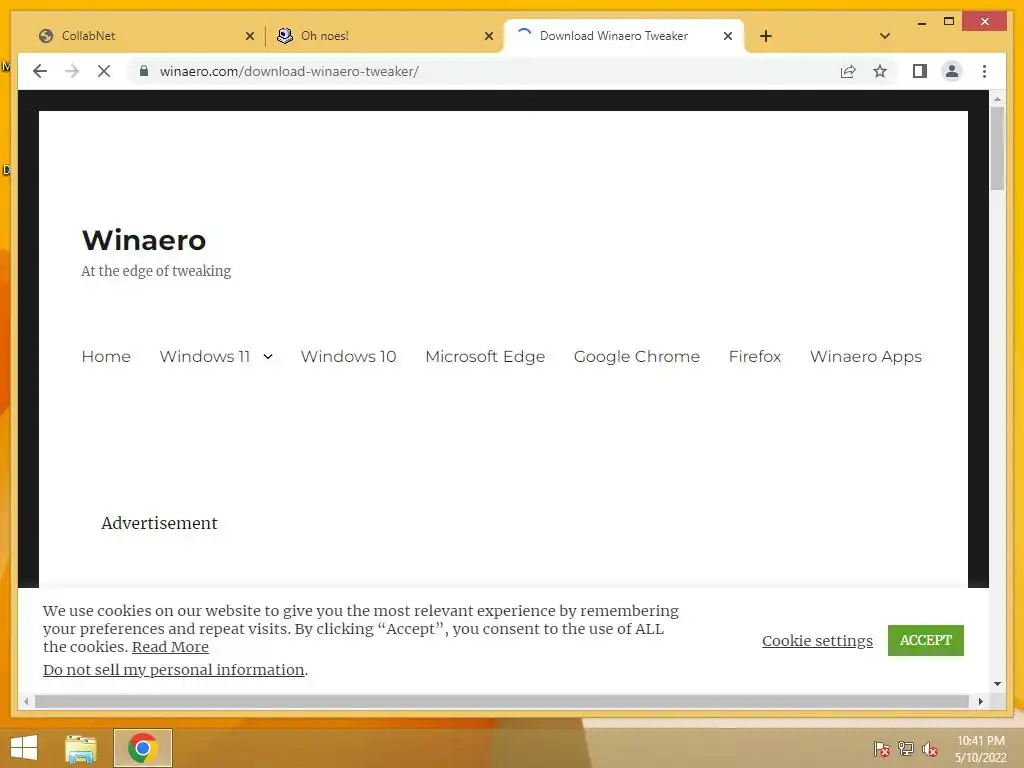
Task: Open Chrome three-dot menu
Action: tap(984, 71)
